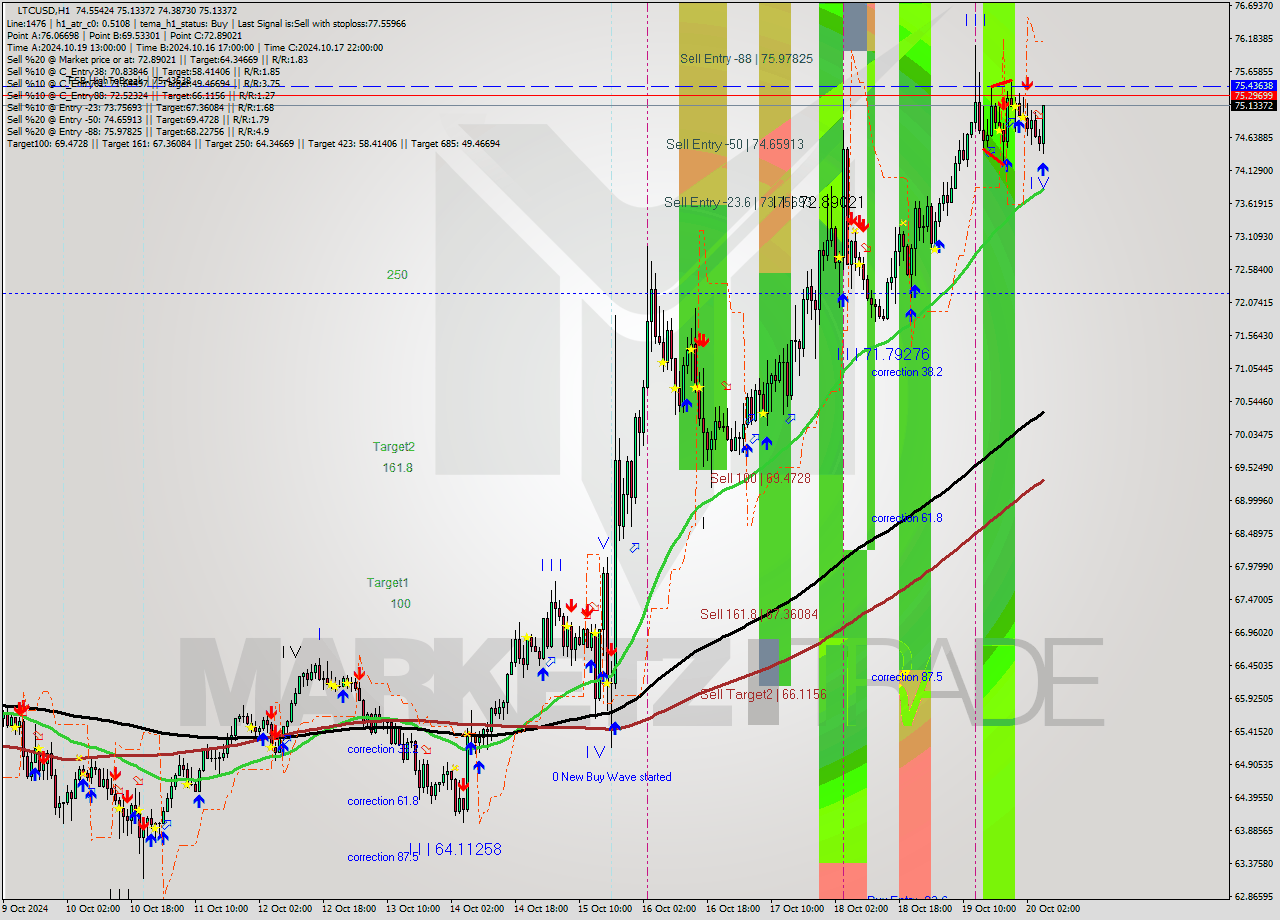Click the 'Sell 161.8 | 67.36084' label
This screenshot has width=1280, height=920.
pyautogui.click(x=759, y=614)
